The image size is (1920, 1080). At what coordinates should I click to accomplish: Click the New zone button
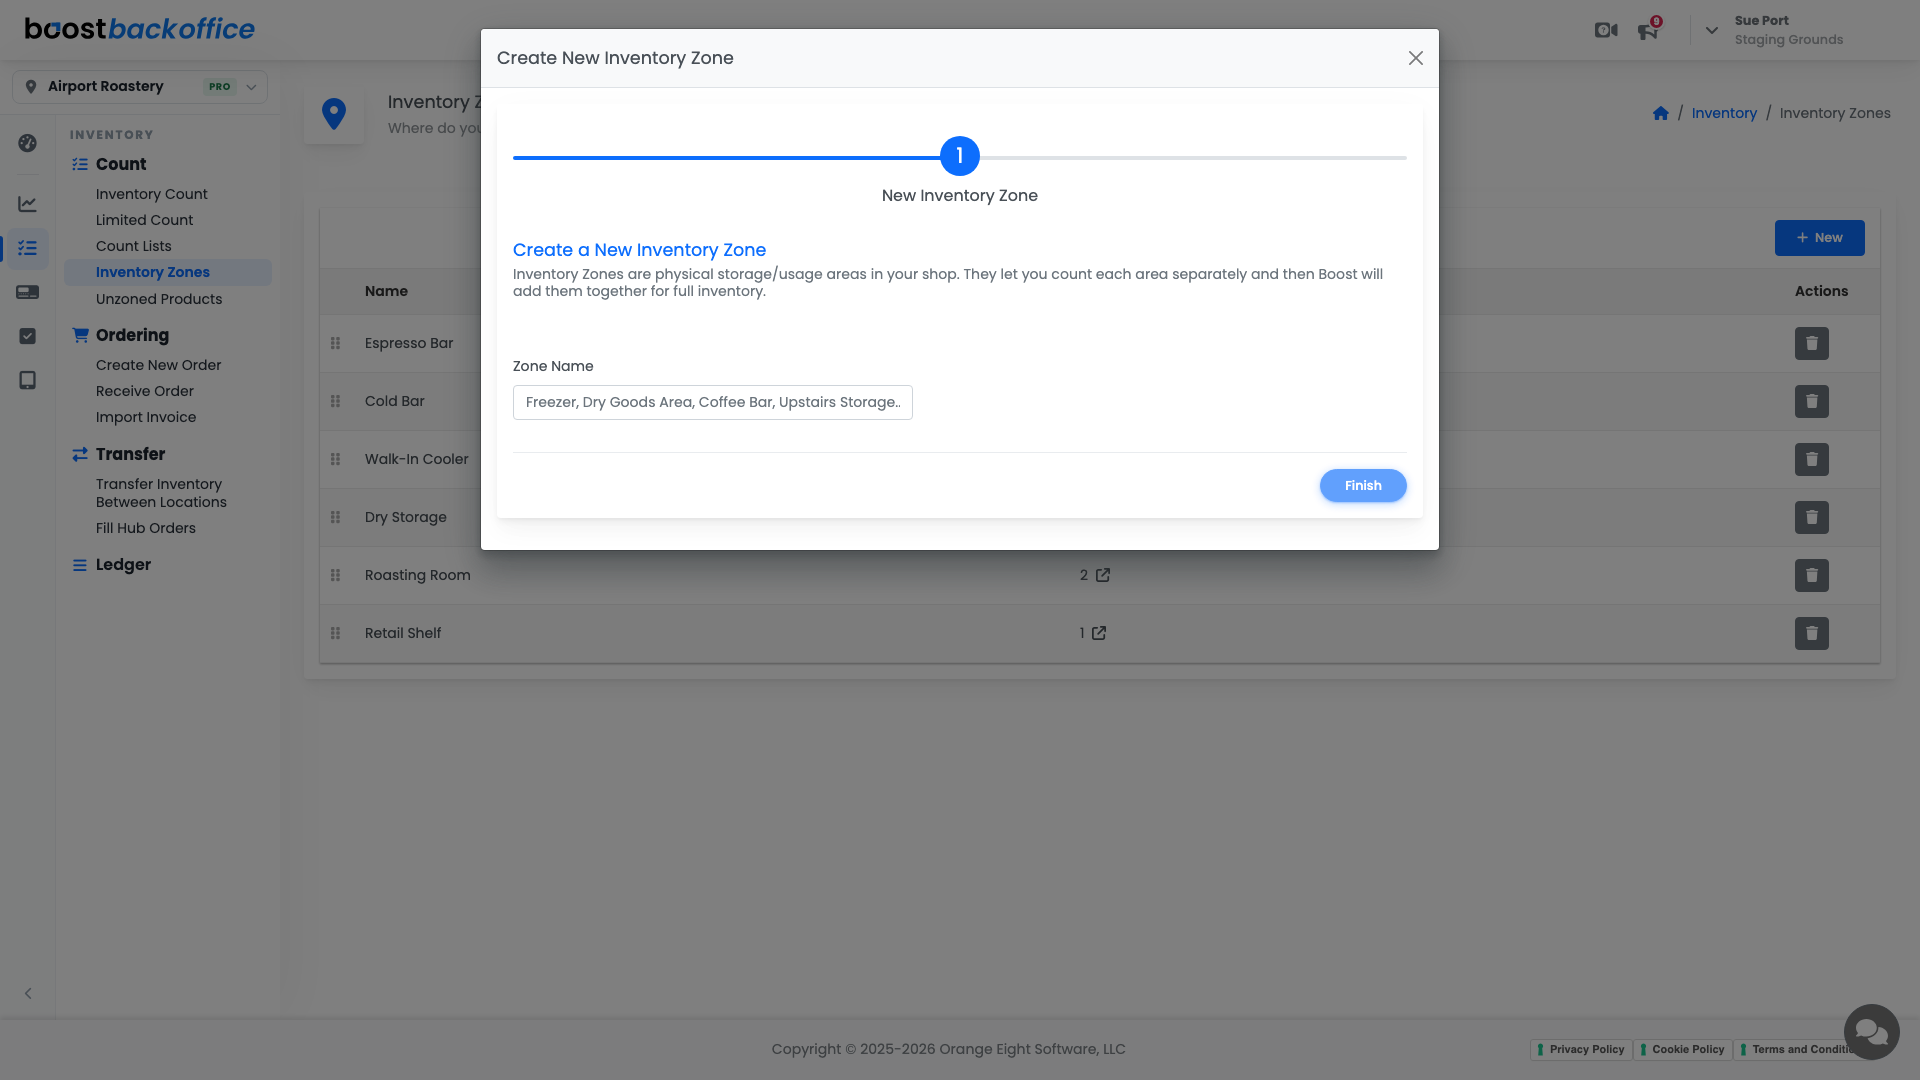point(1819,238)
